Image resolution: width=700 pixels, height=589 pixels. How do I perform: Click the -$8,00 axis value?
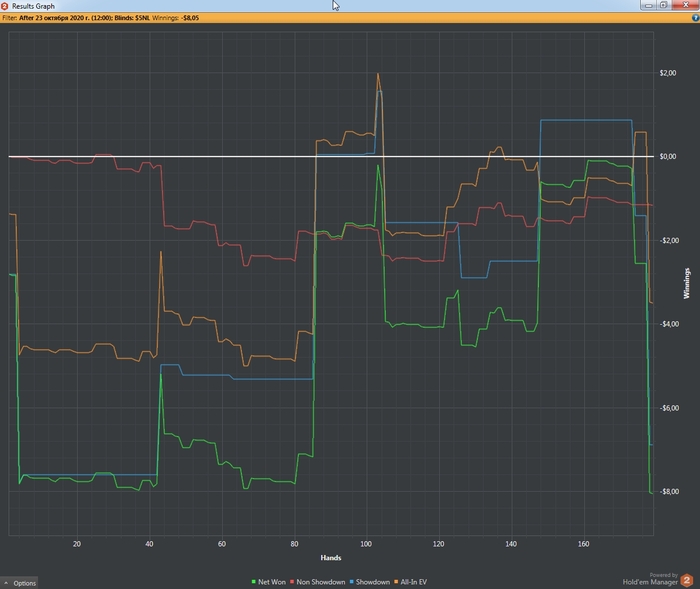click(x=669, y=491)
